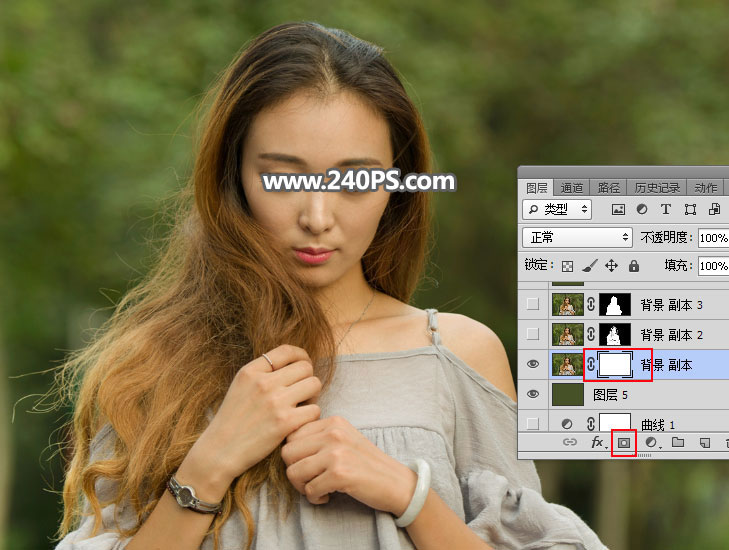Add a layer mask
Image resolution: width=729 pixels, height=550 pixels.
click(x=623, y=443)
